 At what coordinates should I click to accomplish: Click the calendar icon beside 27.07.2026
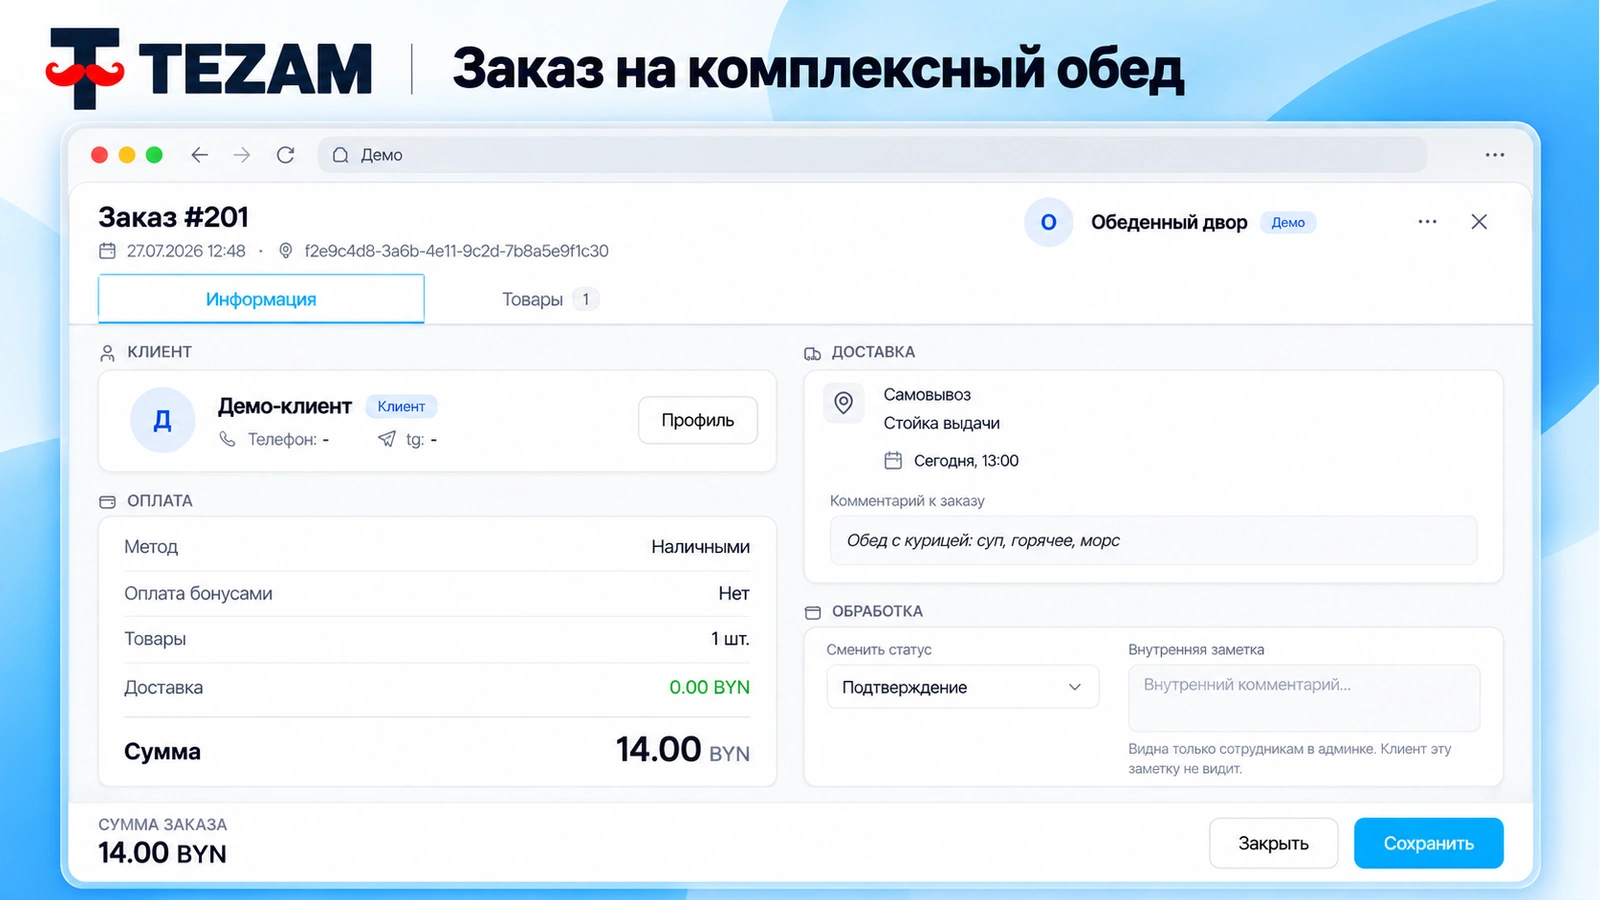[107, 251]
